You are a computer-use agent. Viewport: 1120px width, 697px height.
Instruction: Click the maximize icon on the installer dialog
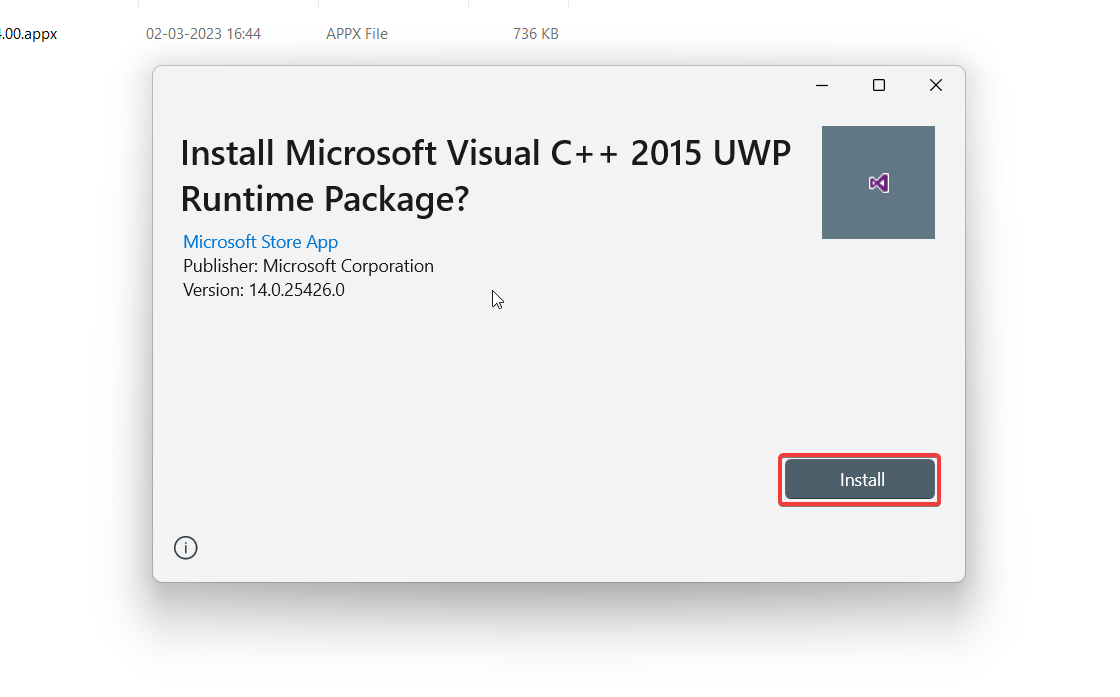point(878,85)
